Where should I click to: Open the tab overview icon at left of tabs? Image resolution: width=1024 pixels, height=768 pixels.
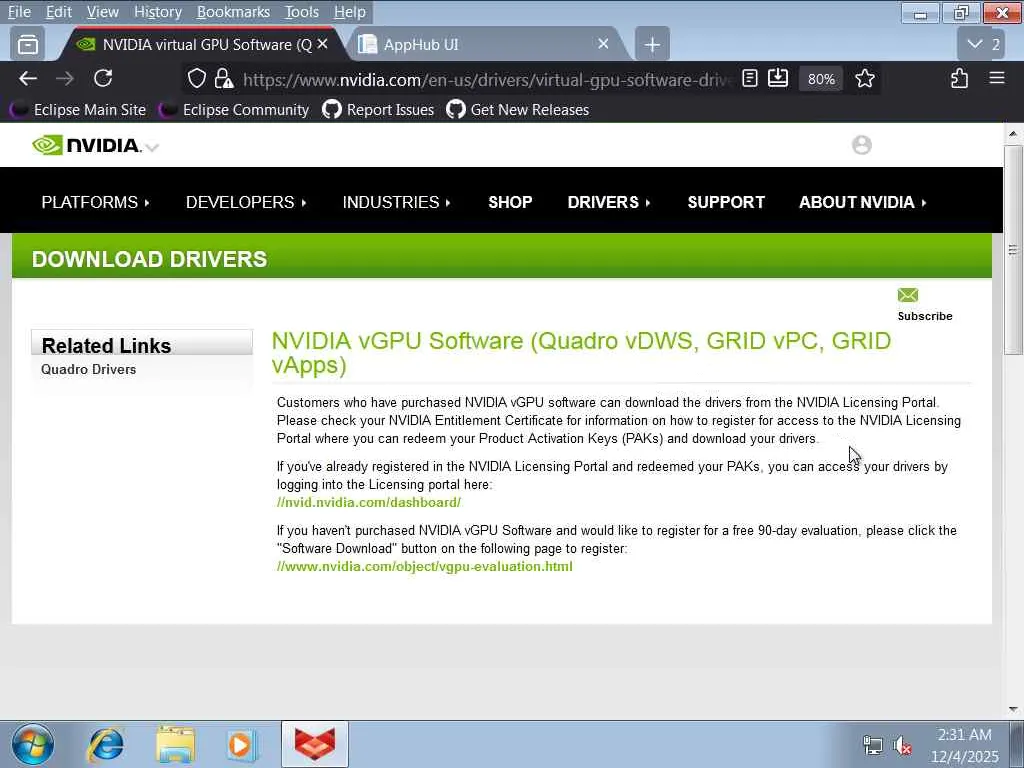tap(27, 44)
